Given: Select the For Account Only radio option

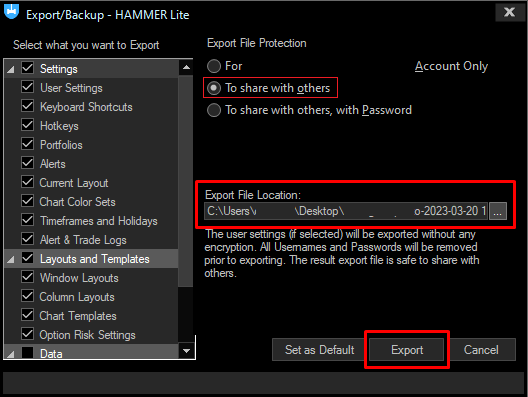Looking at the screenshot, I should coord(214,66).
